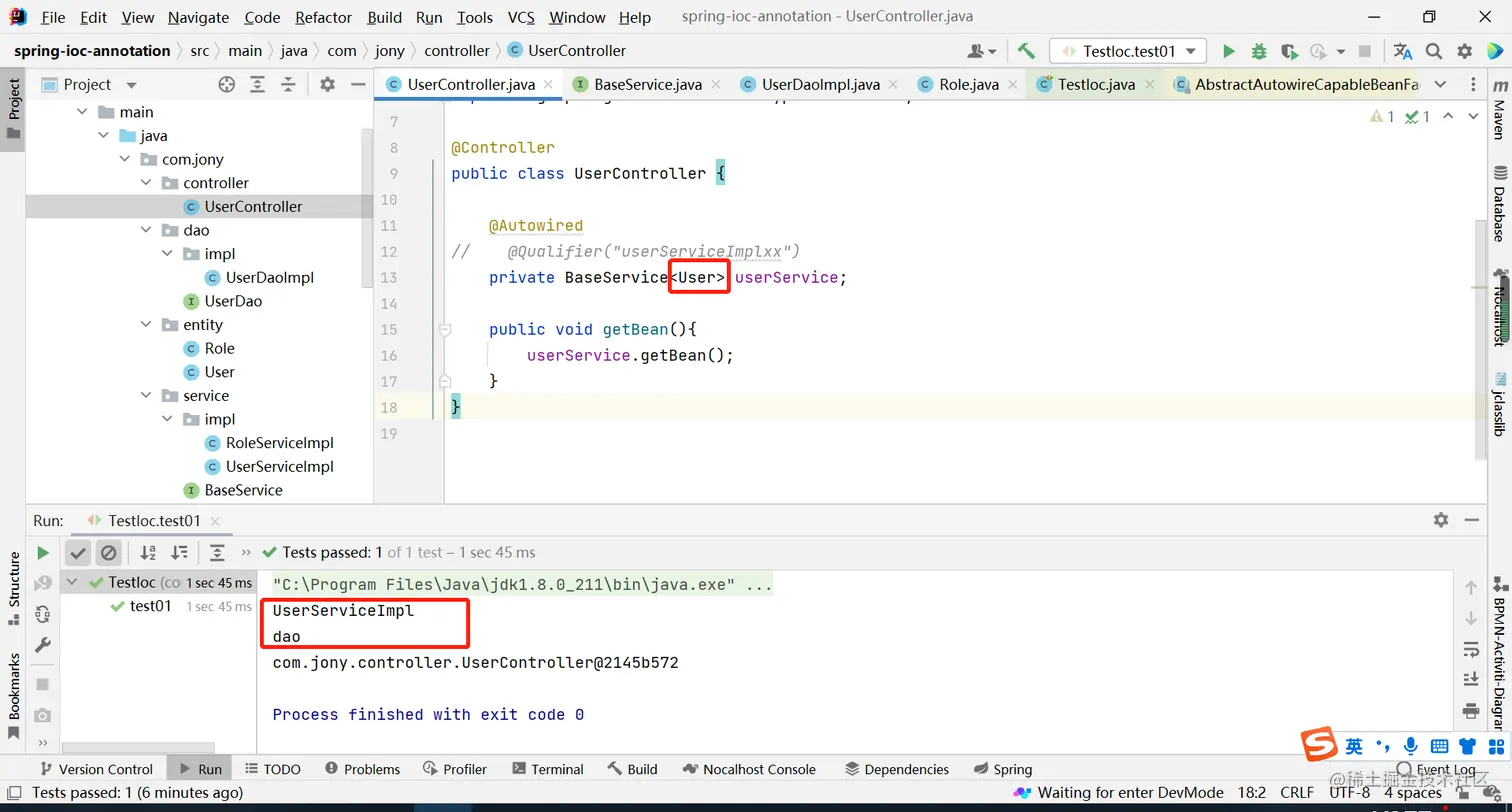The width and height of the screenshot is (1512, 812).
Task: Start debugging with the green bug icon
Action: (1259, 51)
